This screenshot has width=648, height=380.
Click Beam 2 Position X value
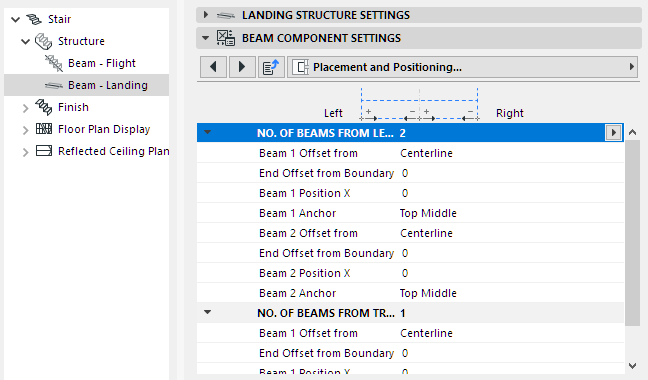coord(405,273)
